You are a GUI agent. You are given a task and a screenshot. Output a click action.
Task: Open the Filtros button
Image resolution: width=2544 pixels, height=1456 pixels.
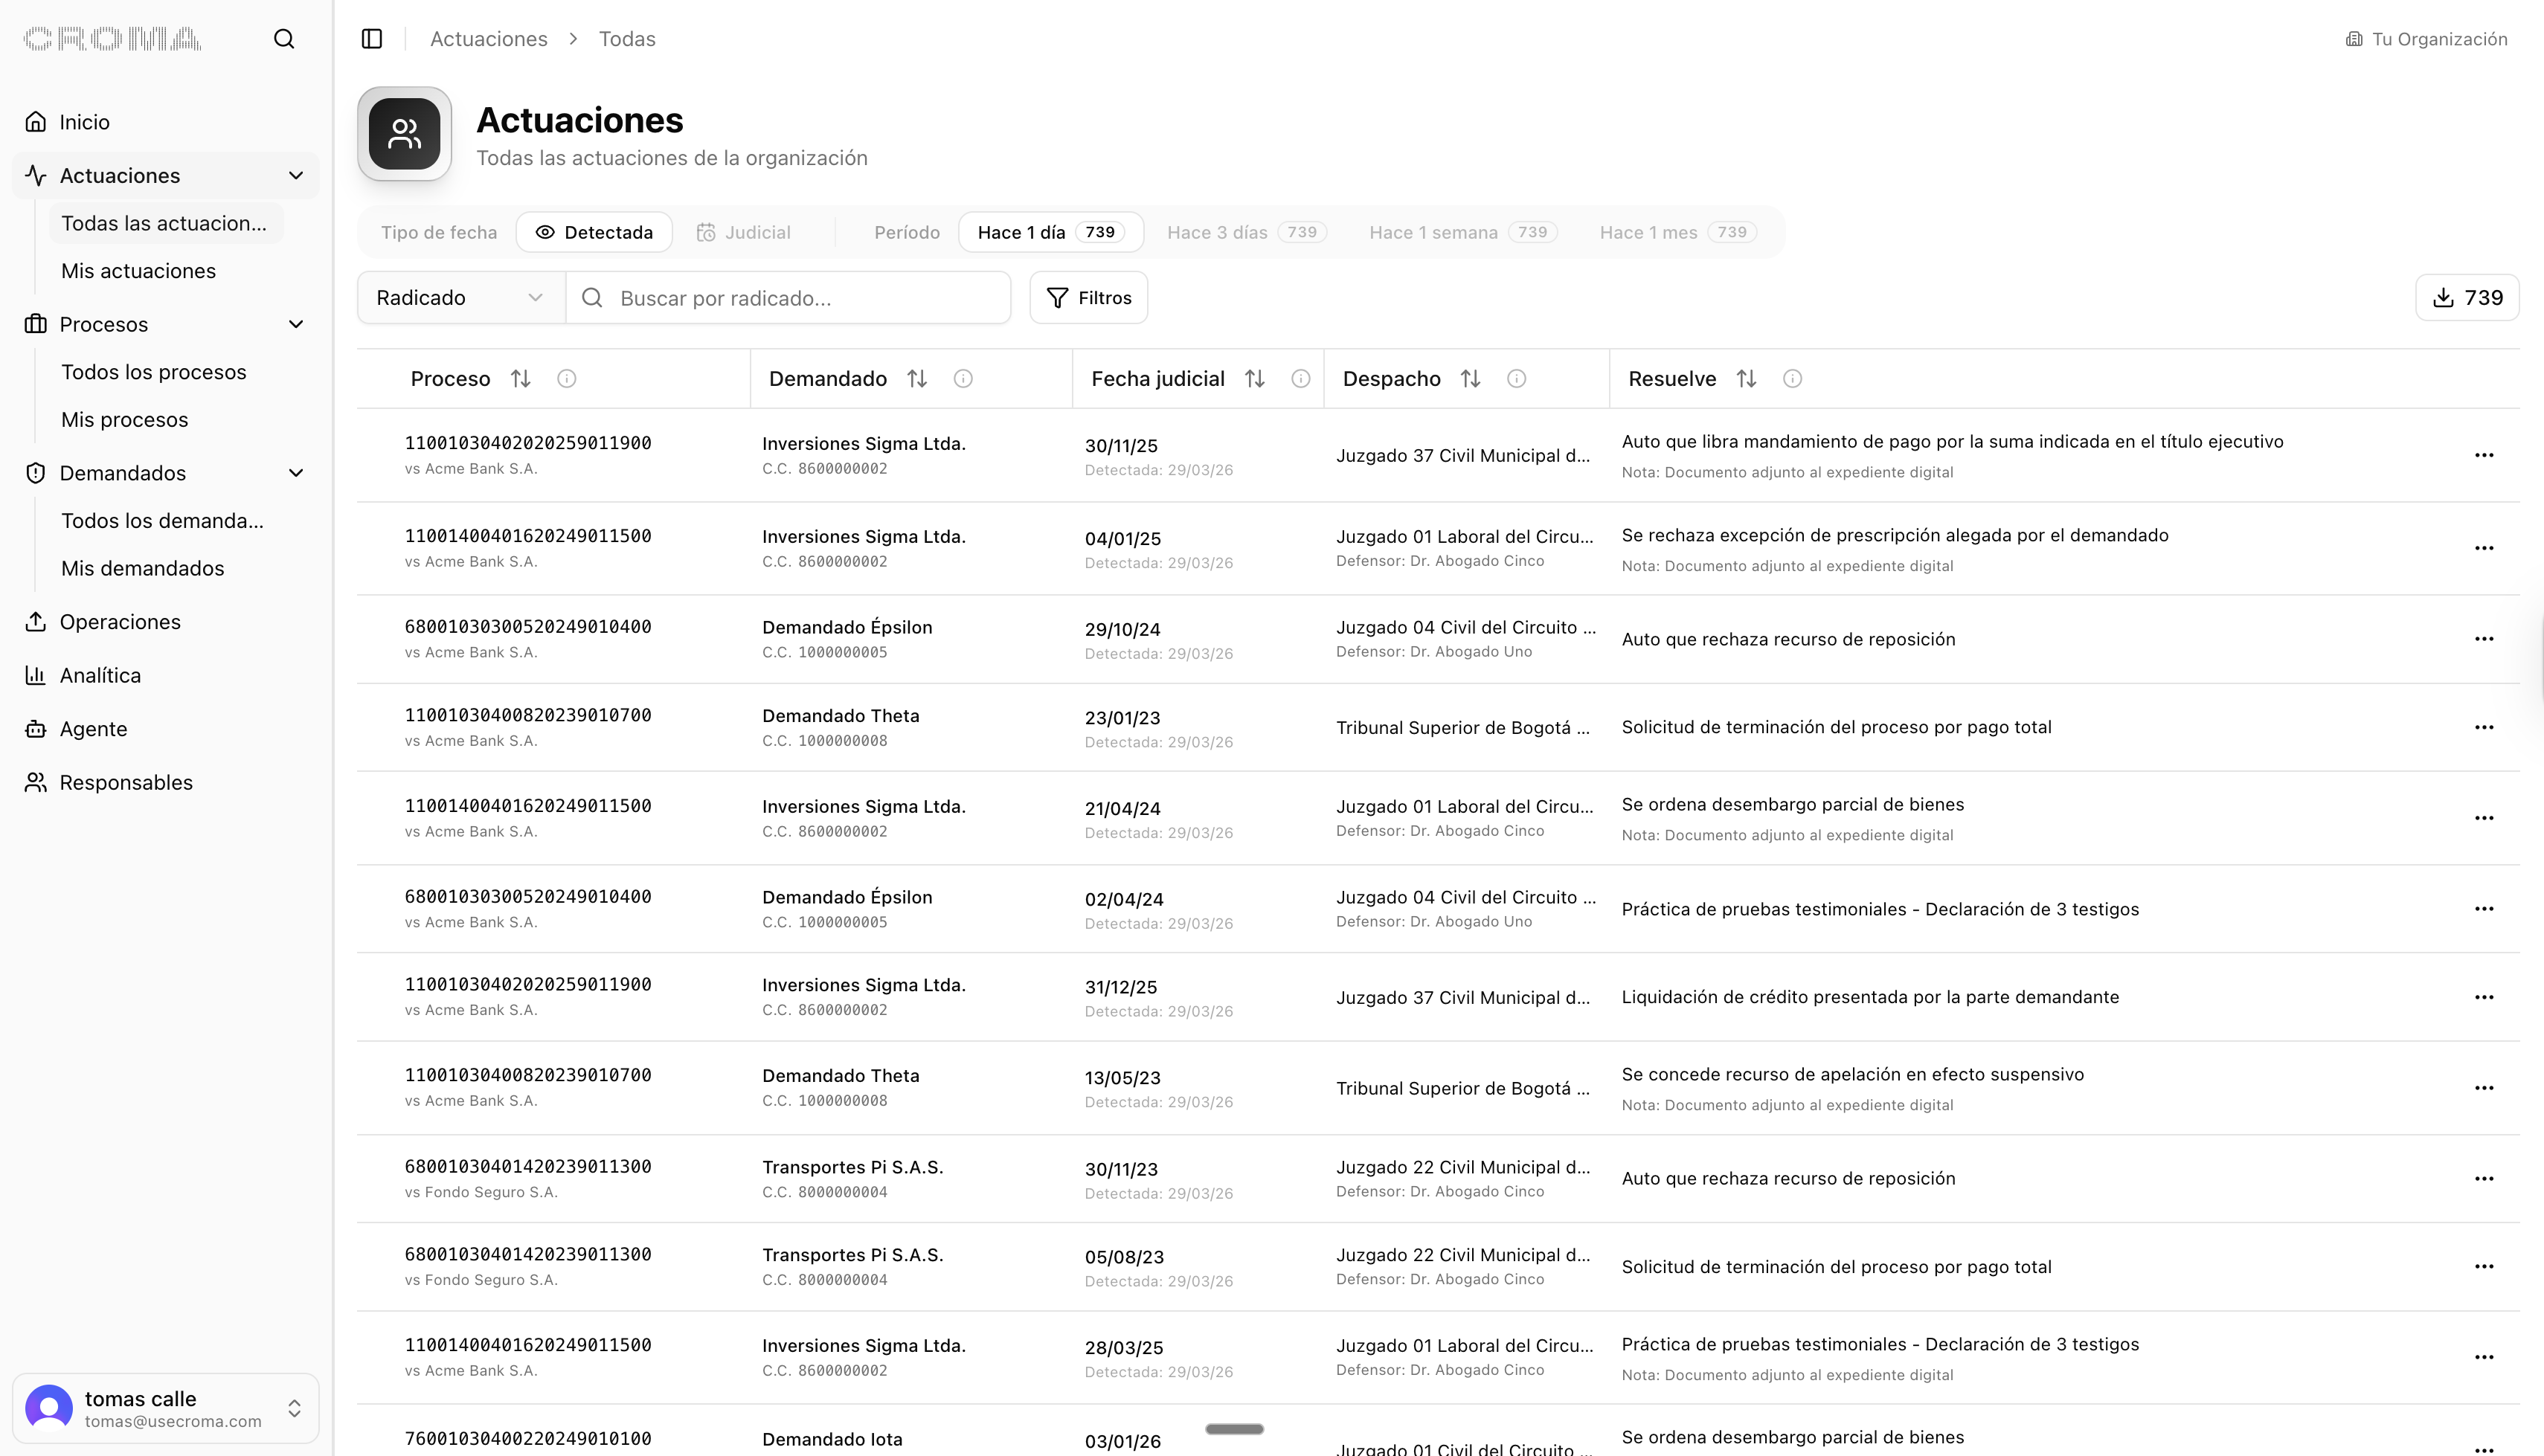click(x=1088, y=298)
